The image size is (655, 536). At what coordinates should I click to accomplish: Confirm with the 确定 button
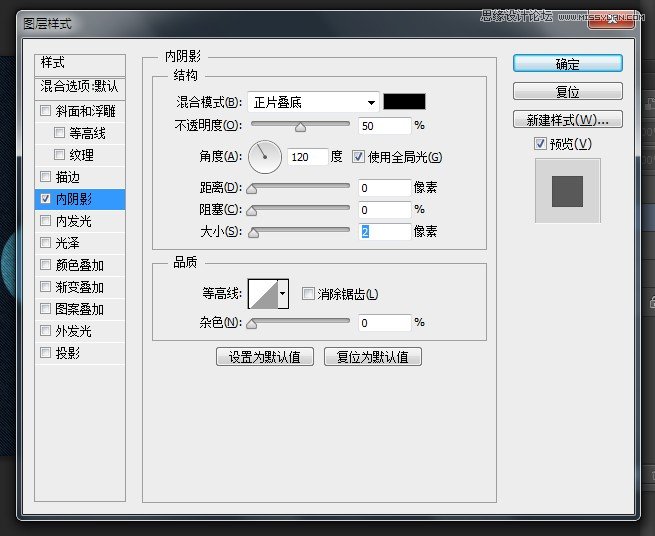(x=568, y=64)
